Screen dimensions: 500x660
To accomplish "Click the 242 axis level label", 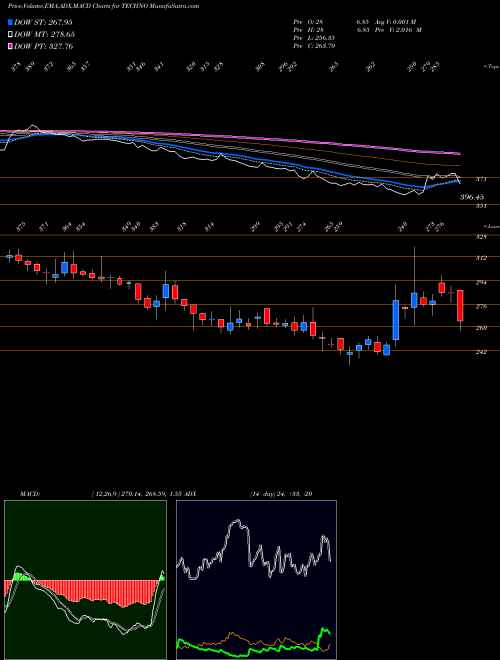I will [481, 351].
